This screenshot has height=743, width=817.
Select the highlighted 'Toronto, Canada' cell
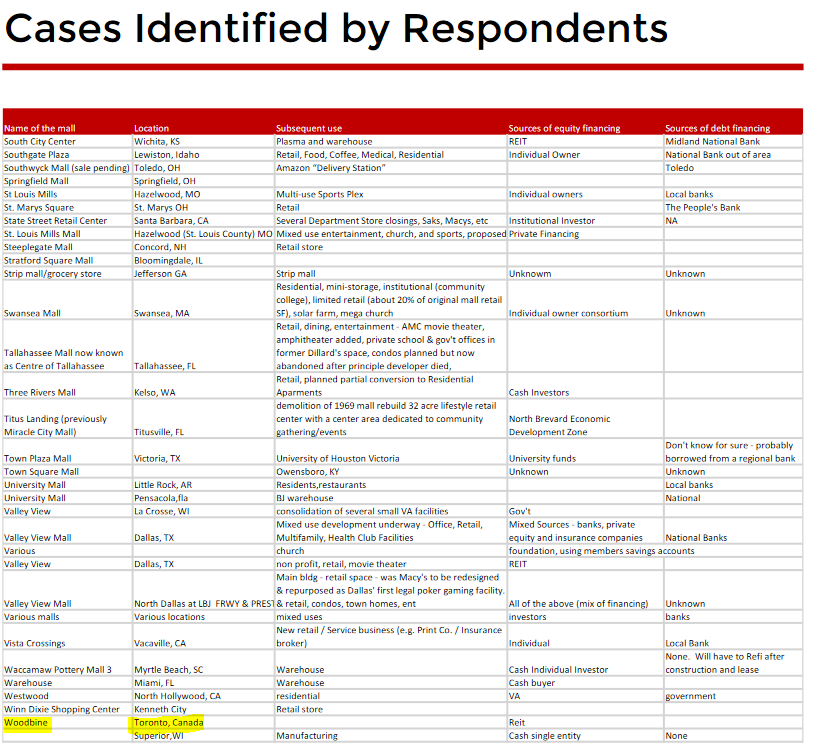(168, 722)
